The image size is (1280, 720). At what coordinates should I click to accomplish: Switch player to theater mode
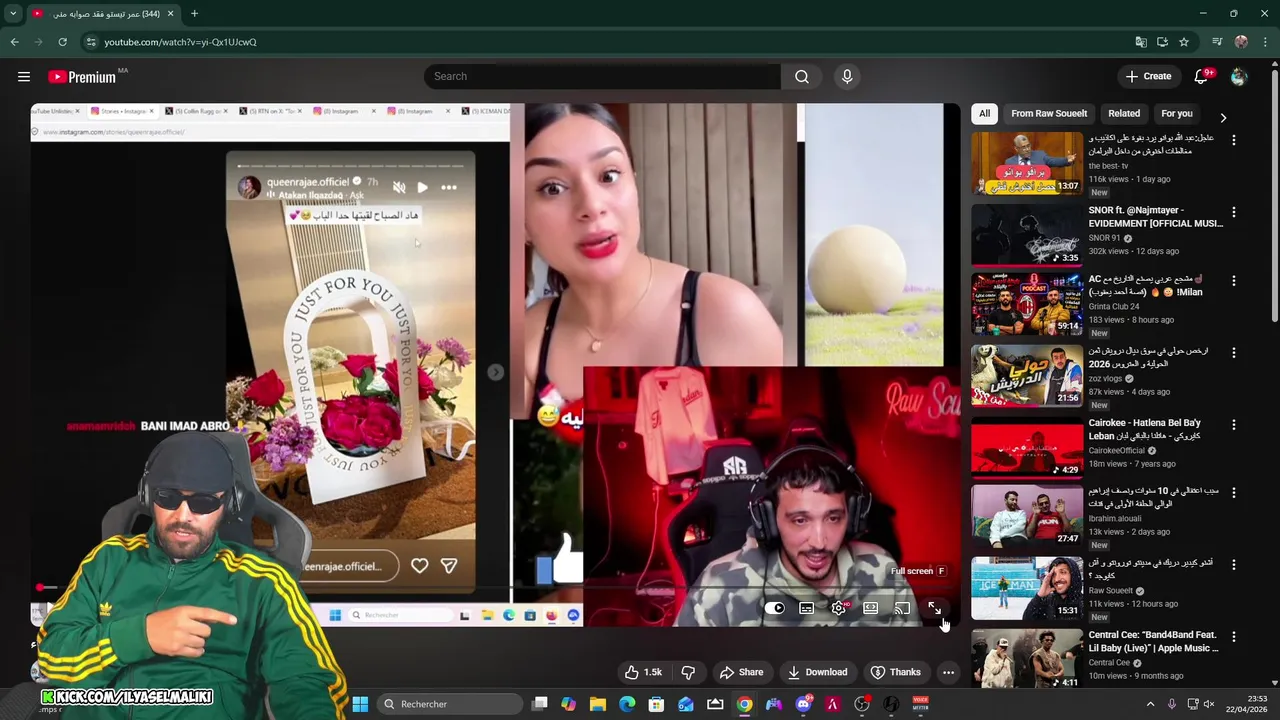[x=870, y=608]
